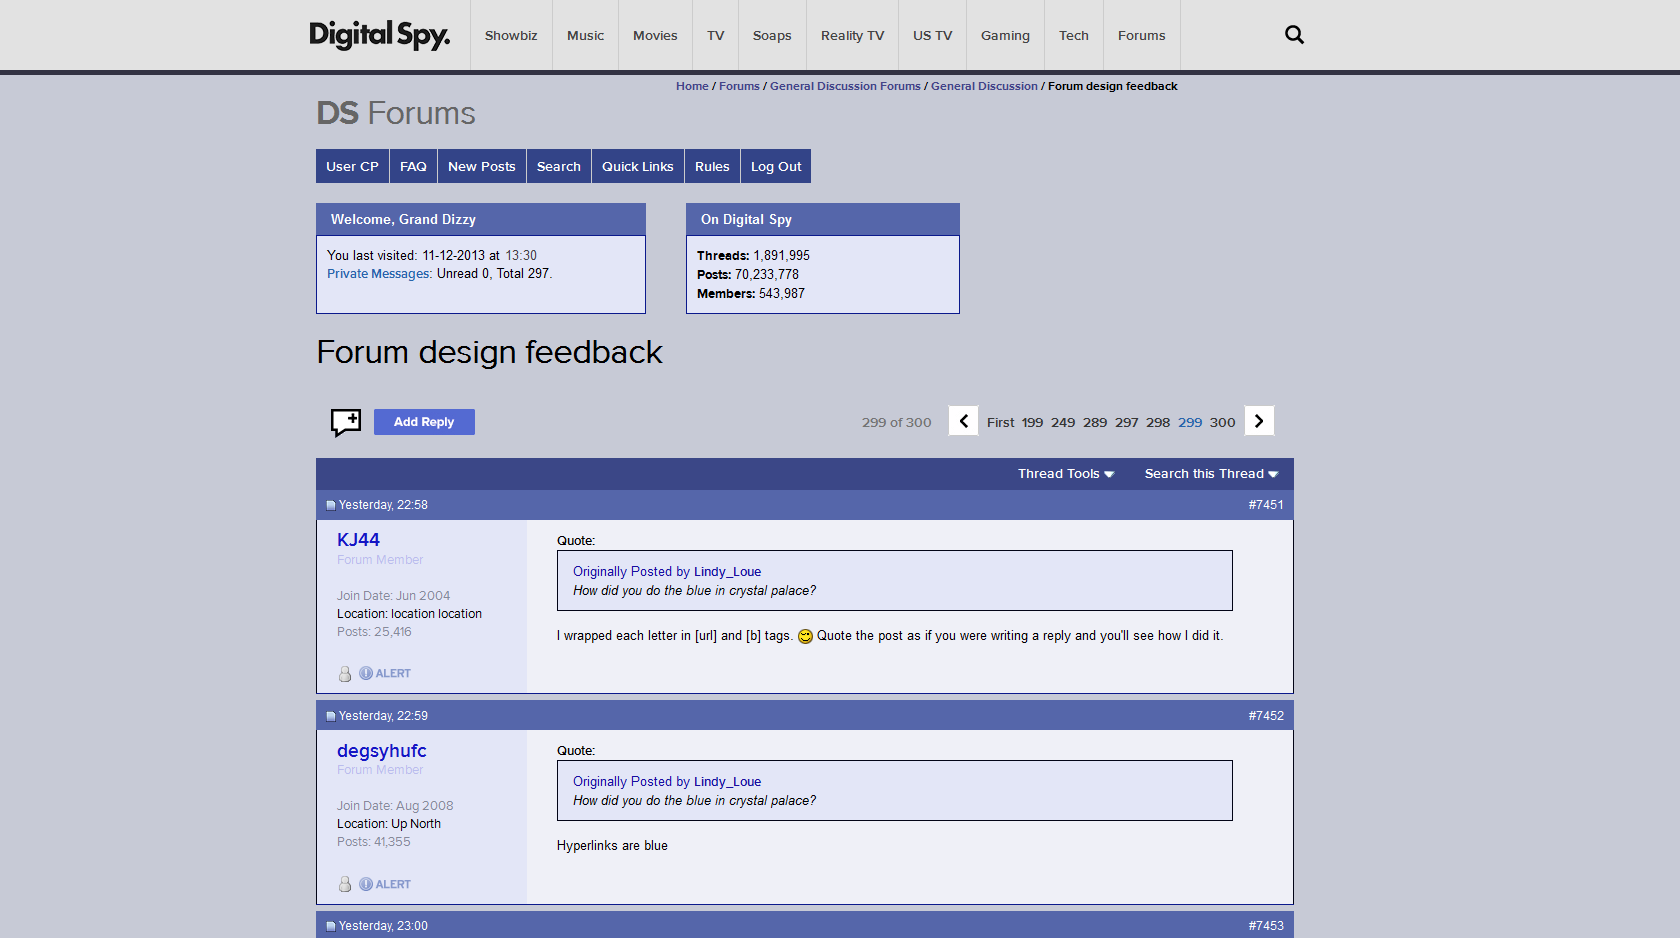
Task: Click the previous-page left chevron
Action: 962,421
